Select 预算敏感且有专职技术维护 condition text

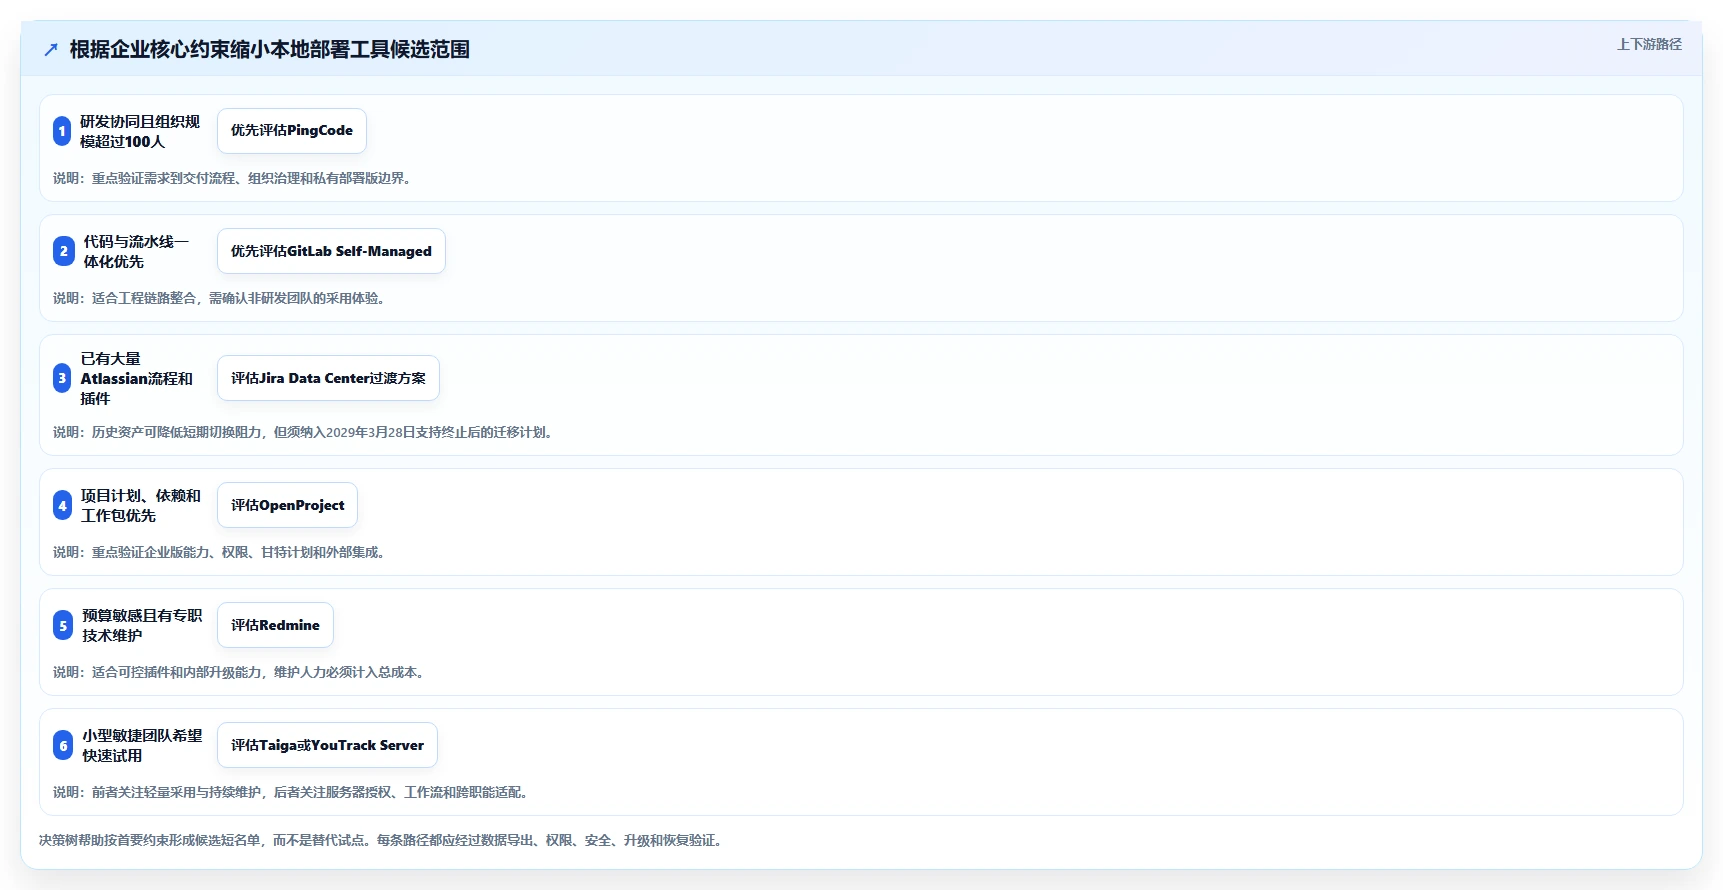click(x=142, y=625)
